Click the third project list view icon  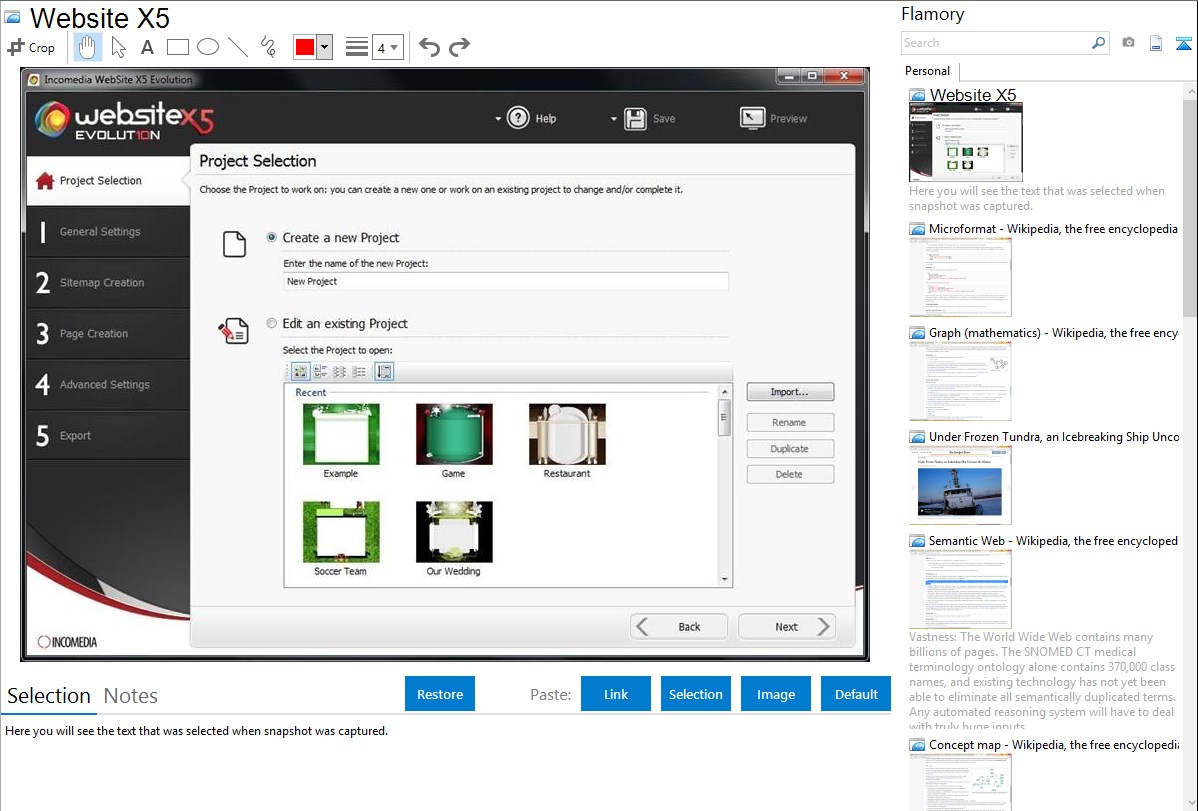340,371
